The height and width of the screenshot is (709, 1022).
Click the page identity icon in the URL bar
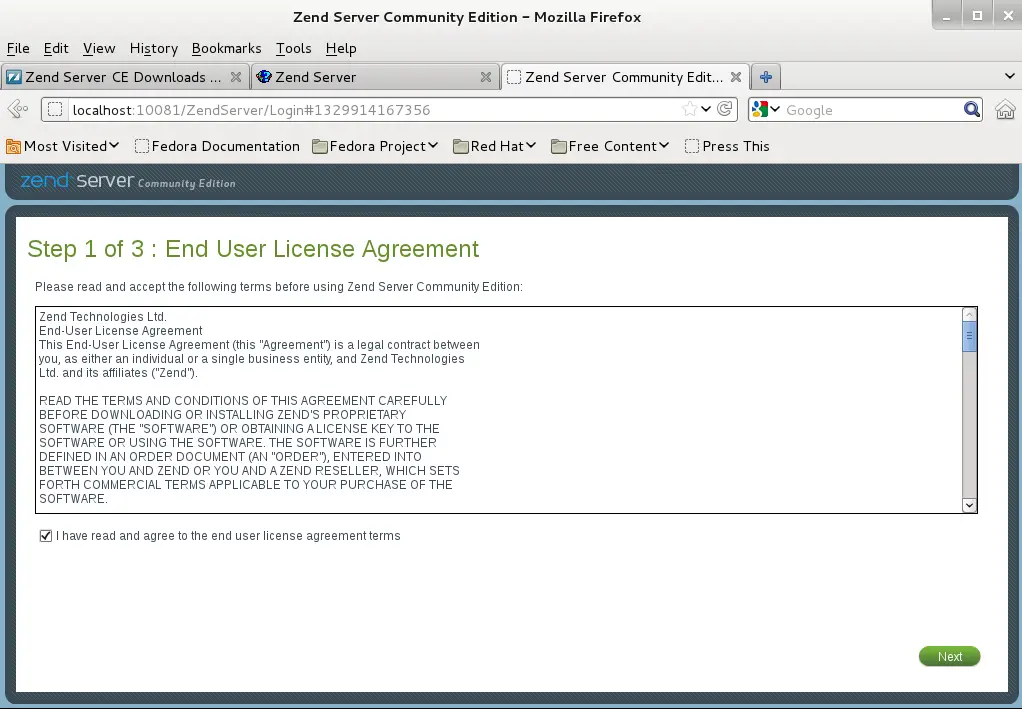[55, 109]
